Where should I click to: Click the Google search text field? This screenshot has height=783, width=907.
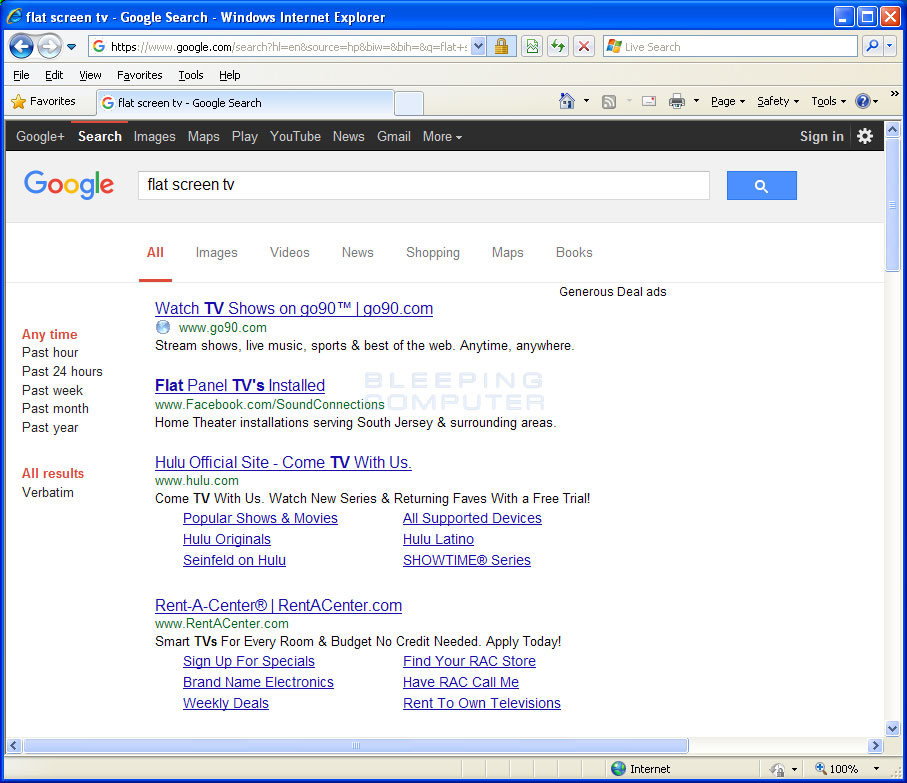click(x=423, y=185)
